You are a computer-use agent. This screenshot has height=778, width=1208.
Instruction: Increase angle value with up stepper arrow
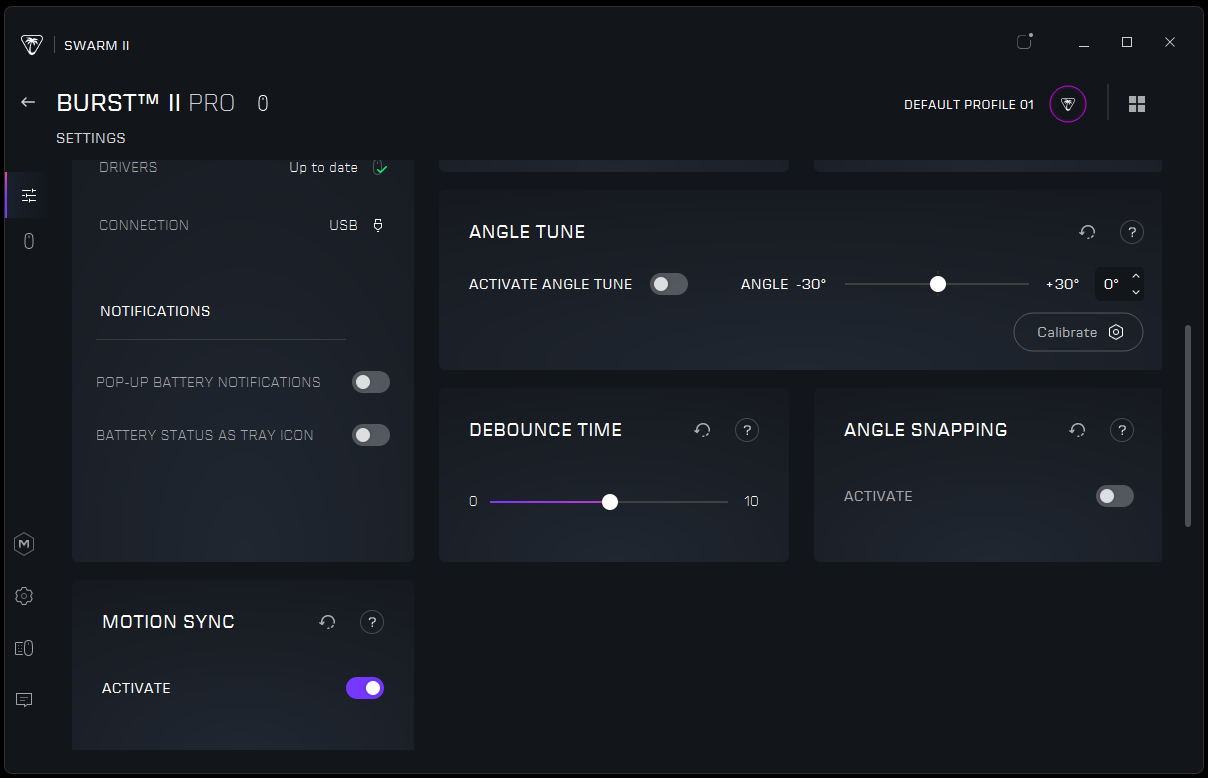[x=1136, y=277]
